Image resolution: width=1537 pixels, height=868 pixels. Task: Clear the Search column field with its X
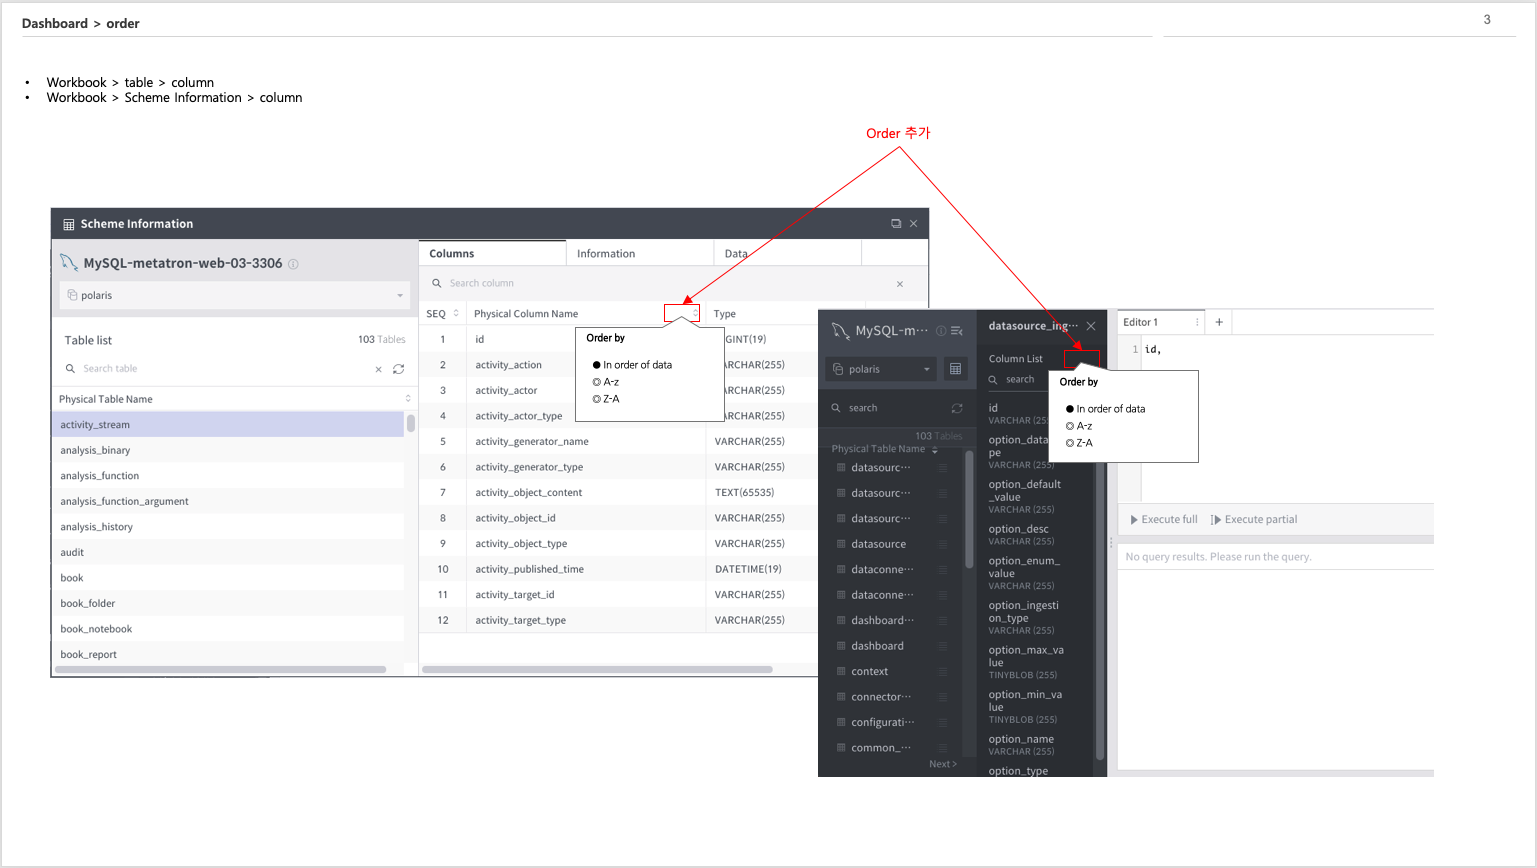900,284
